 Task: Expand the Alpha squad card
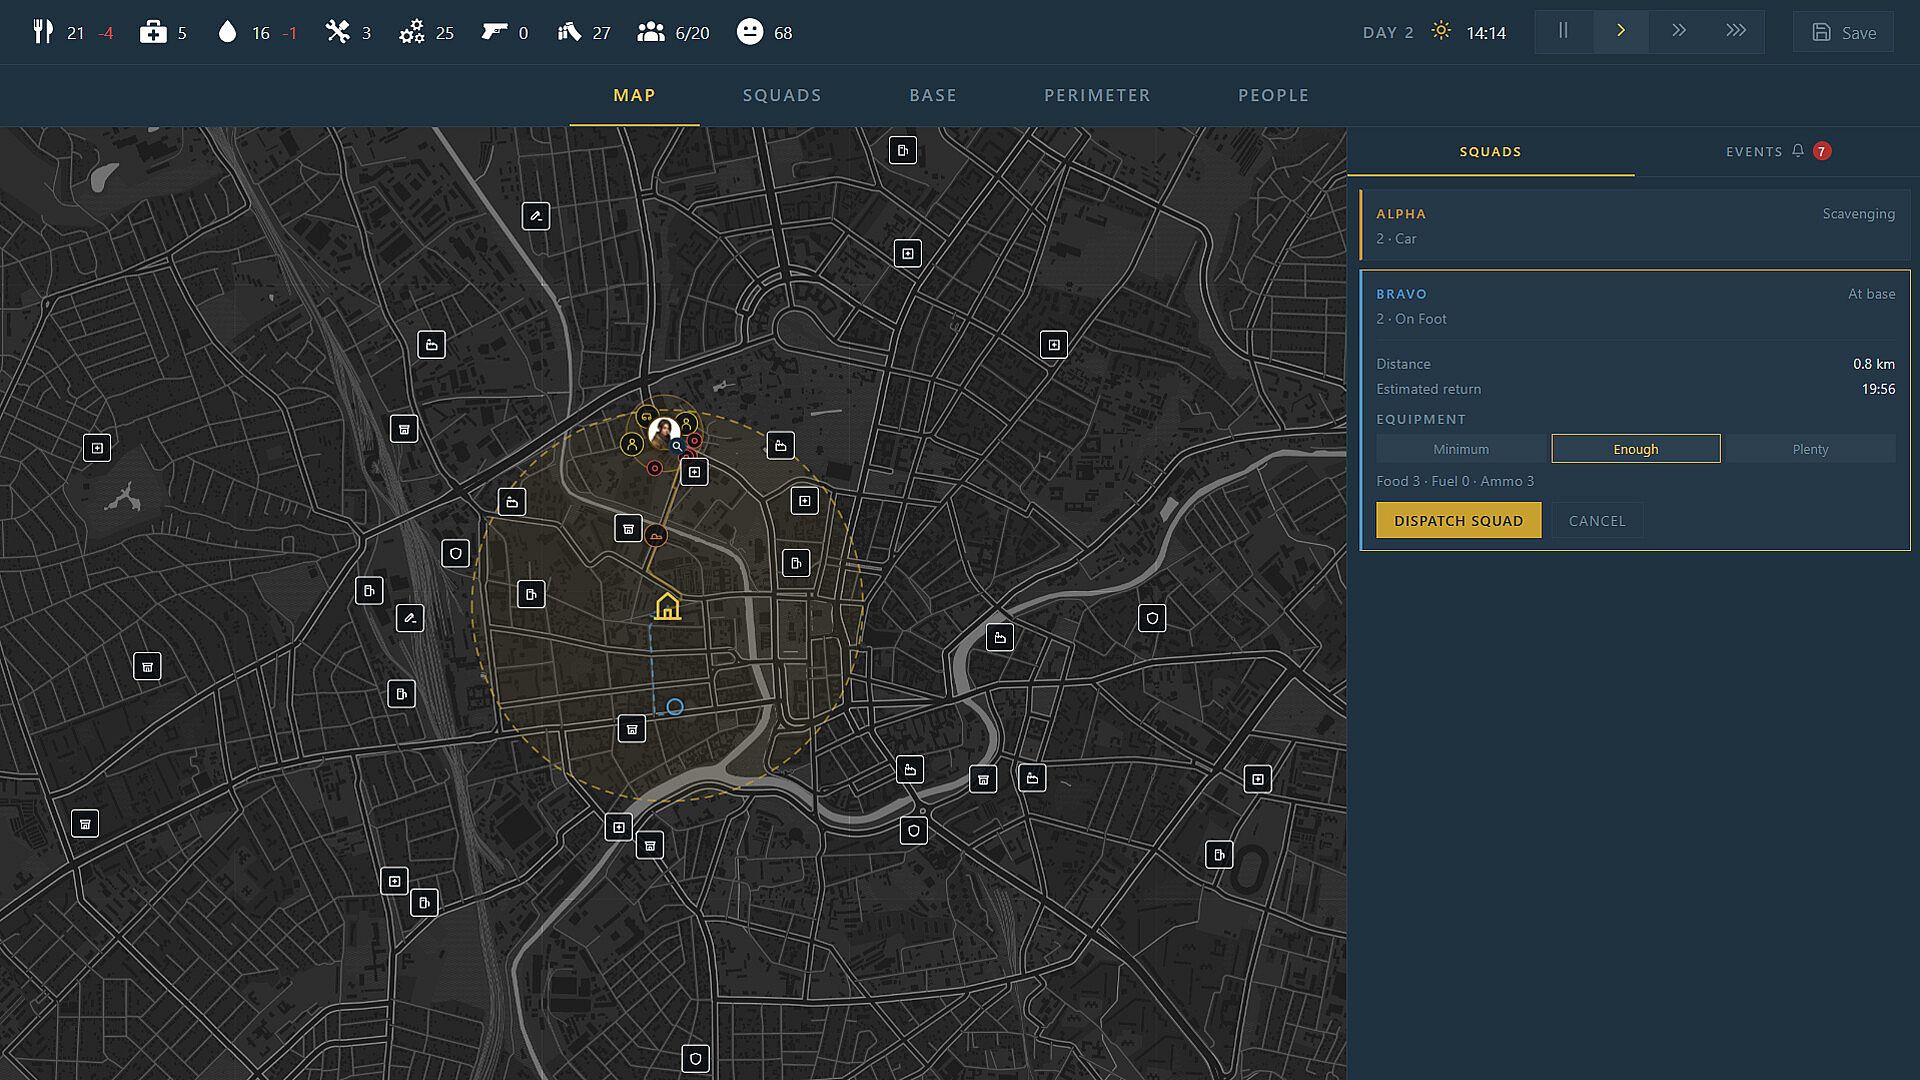[1635, 226]
